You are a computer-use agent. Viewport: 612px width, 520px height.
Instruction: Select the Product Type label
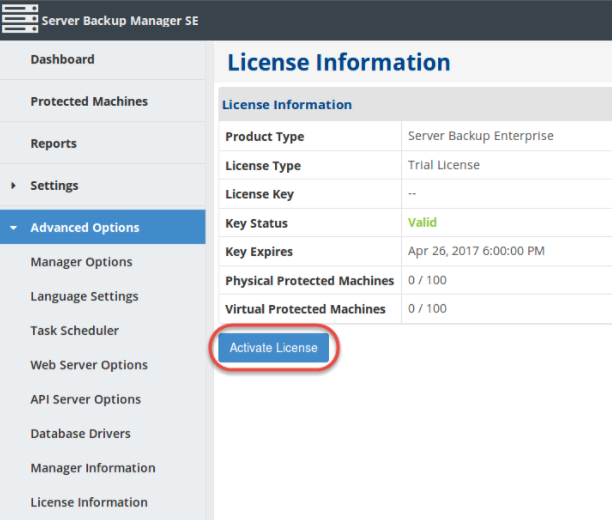point(265,137)
